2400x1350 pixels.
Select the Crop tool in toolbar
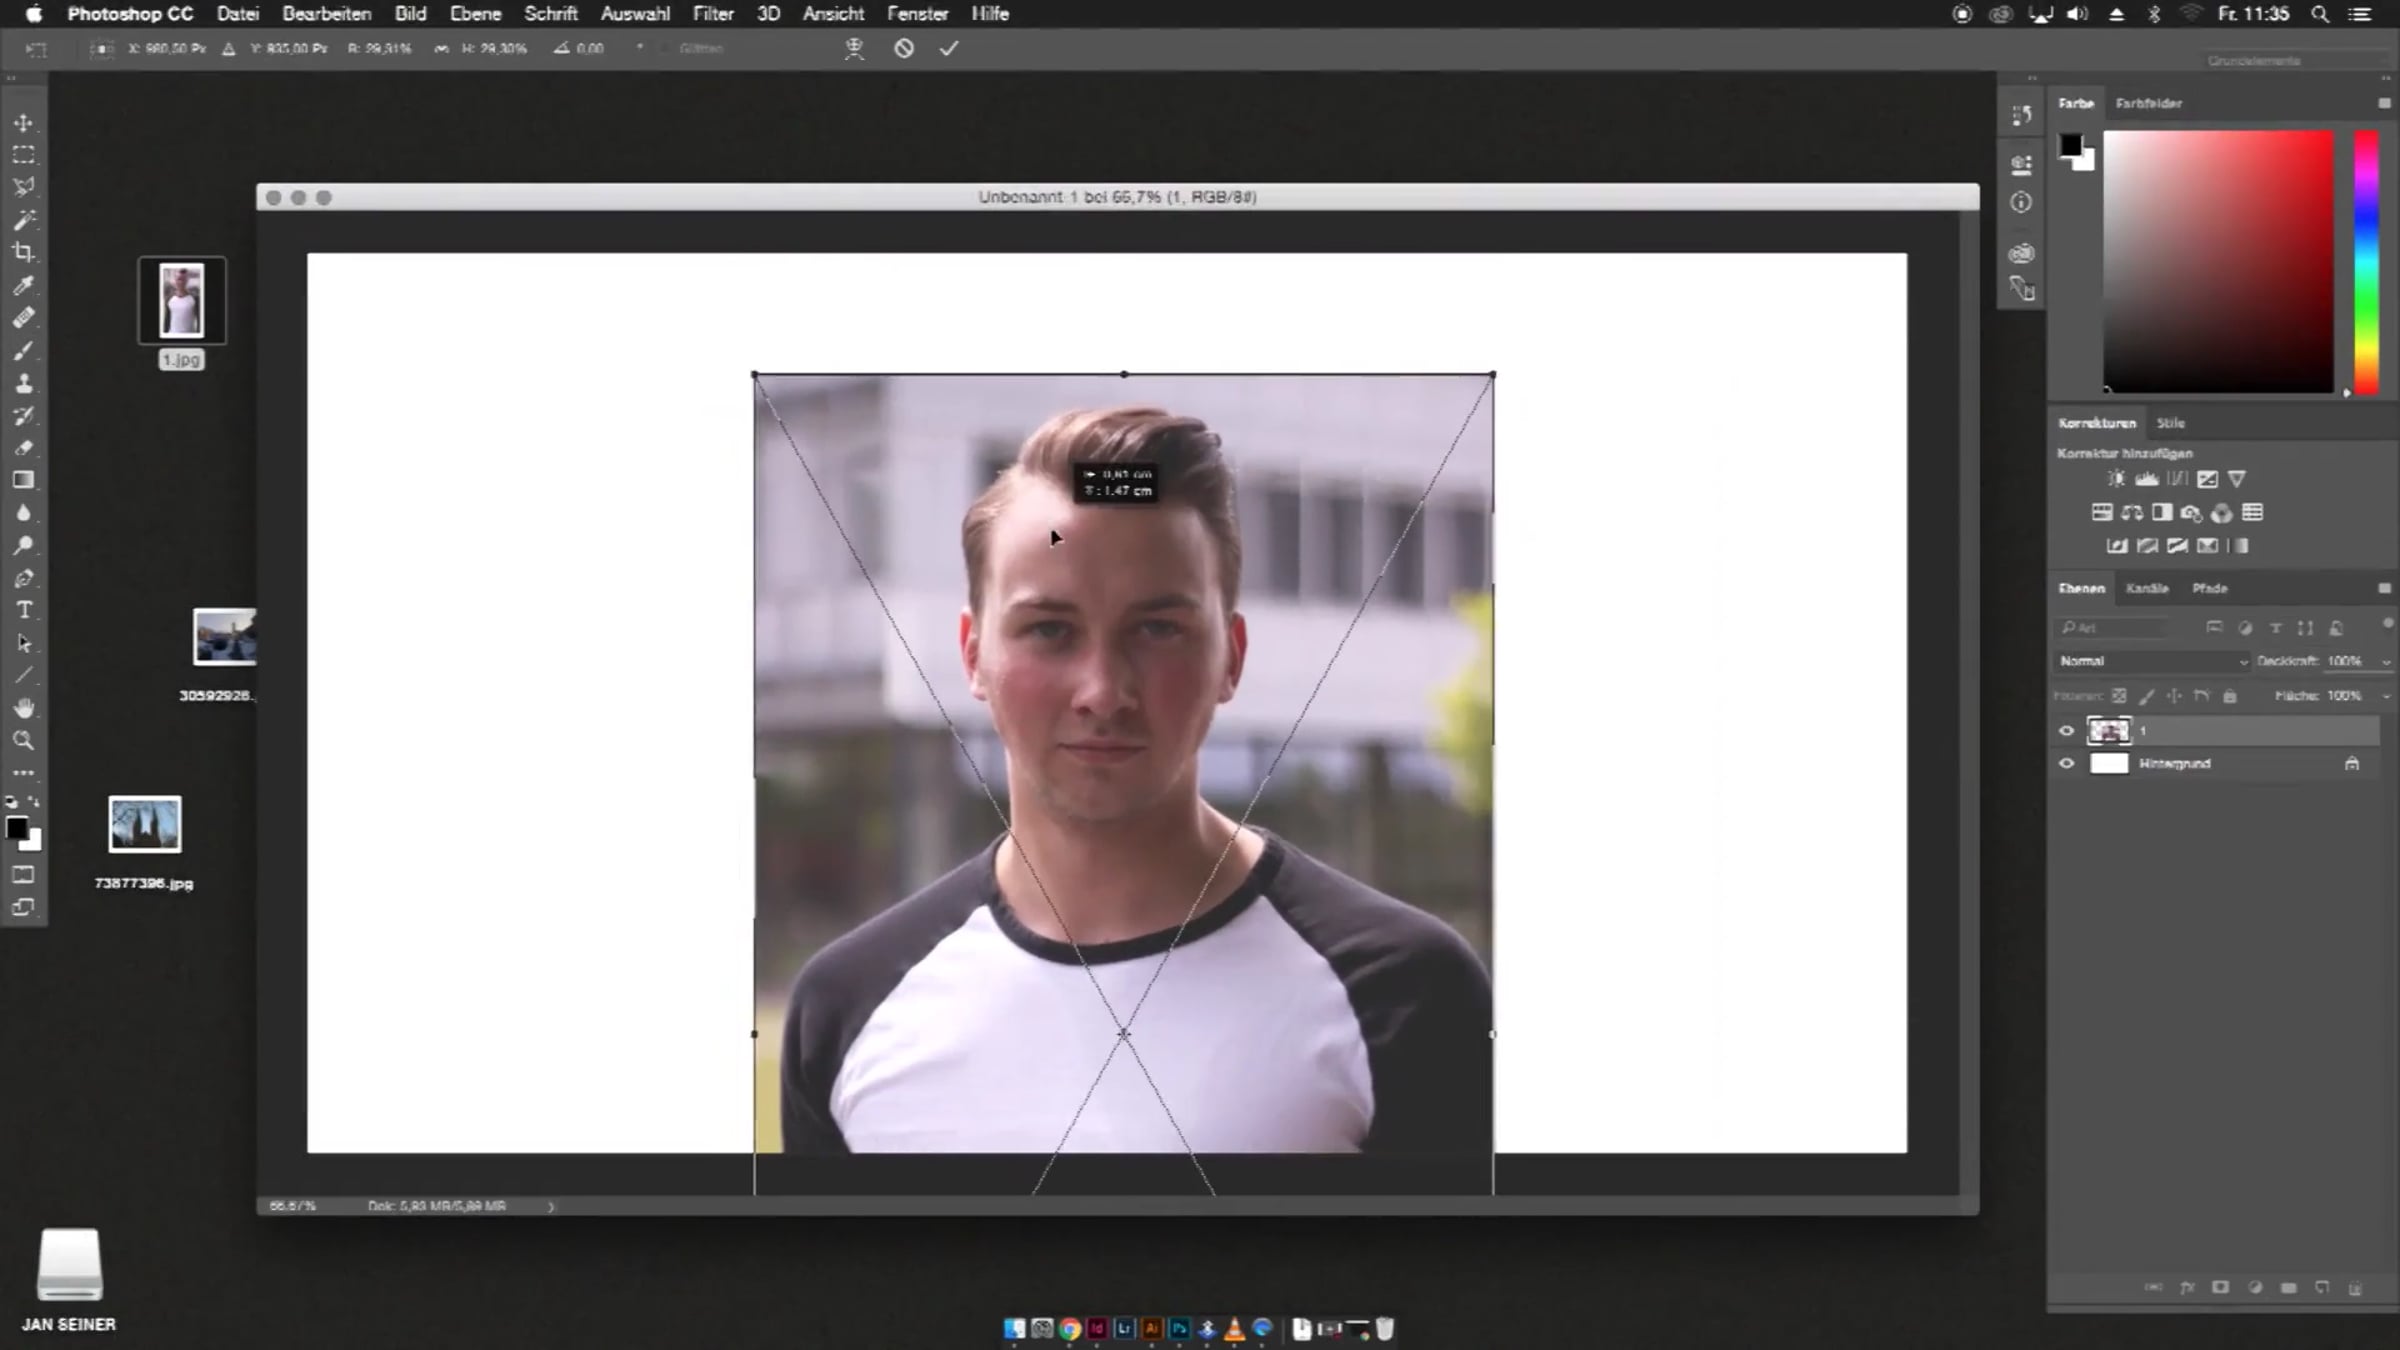click(x=23, y=252)
